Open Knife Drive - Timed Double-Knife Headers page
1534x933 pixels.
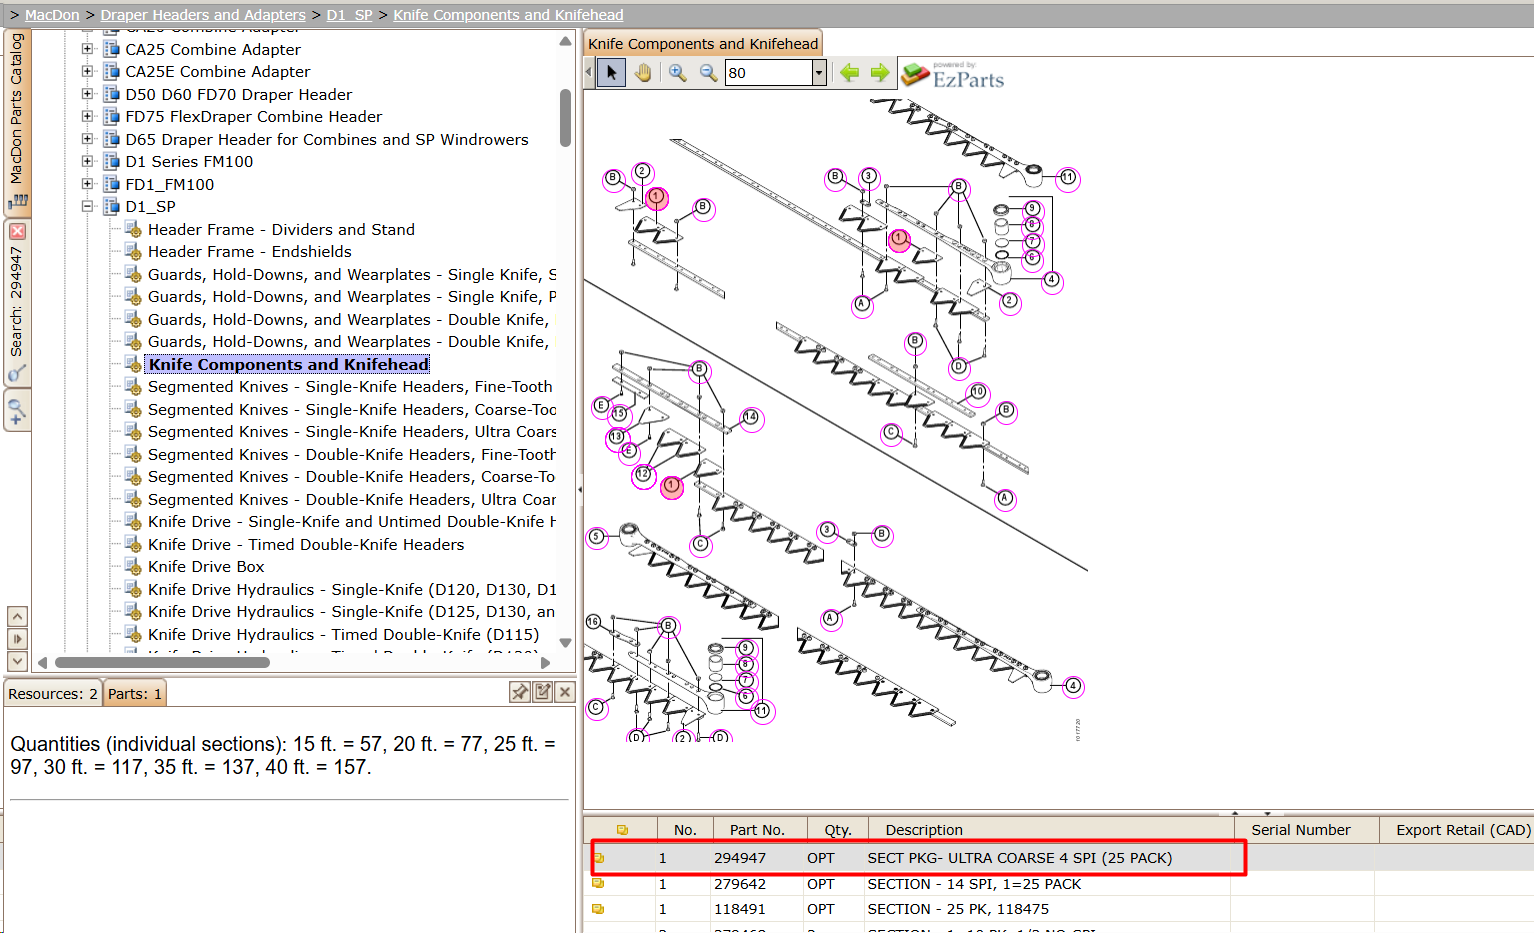tap(306, 545)
